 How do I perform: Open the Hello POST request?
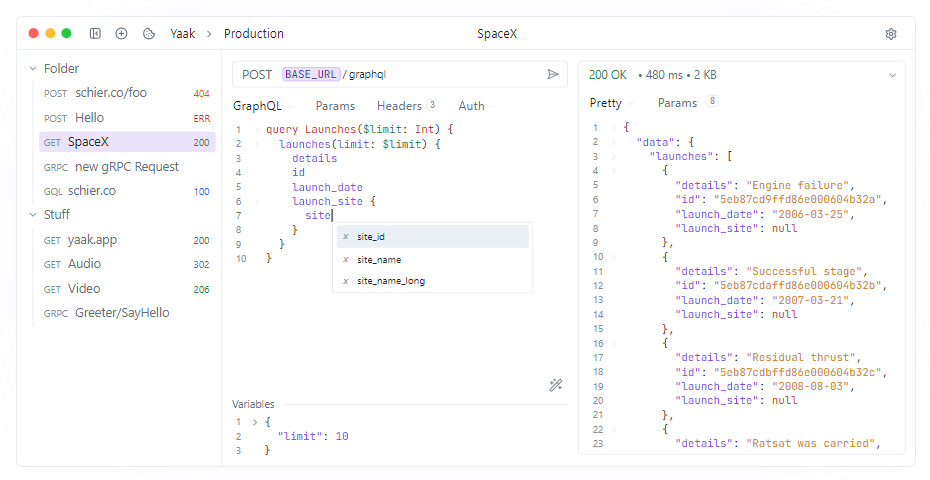tap(127, 118)
